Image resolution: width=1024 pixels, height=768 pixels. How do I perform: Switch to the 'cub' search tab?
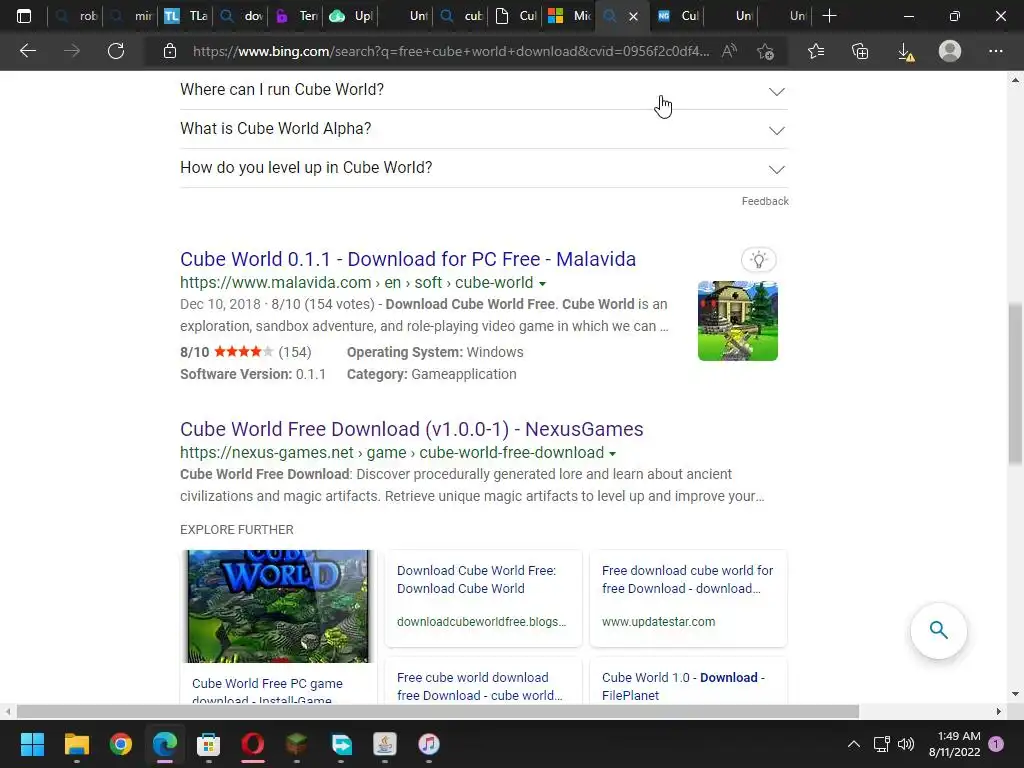[461, 16]
